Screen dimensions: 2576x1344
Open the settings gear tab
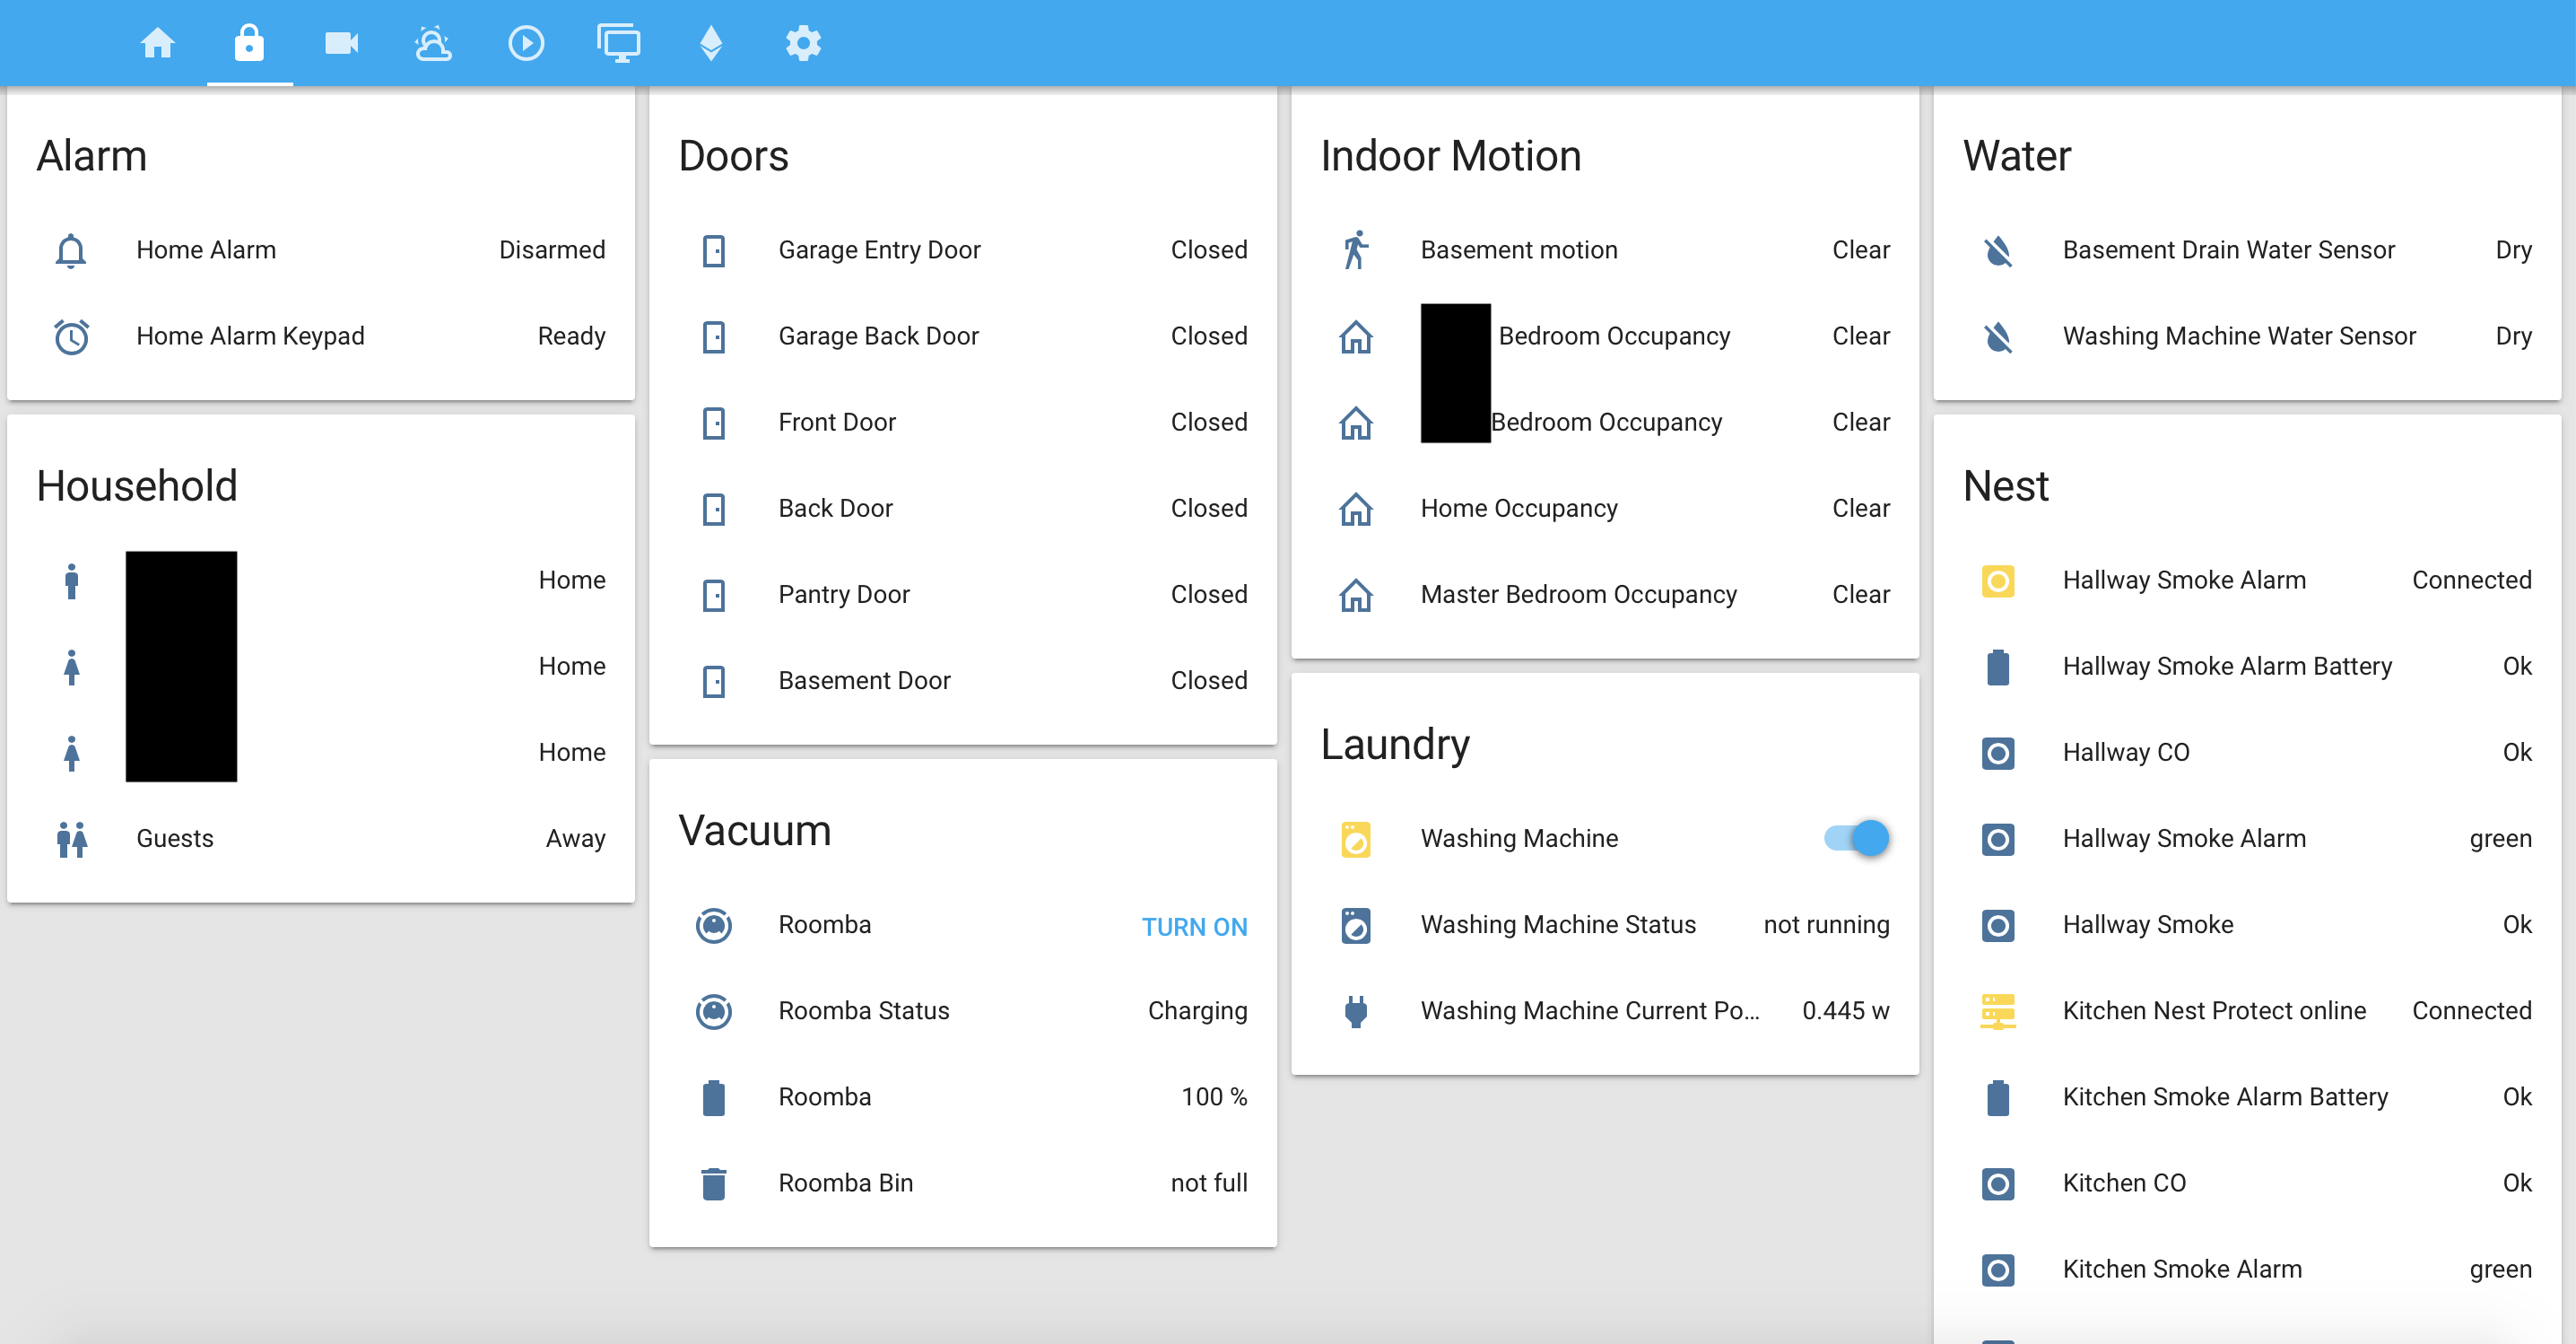[803, 43]
